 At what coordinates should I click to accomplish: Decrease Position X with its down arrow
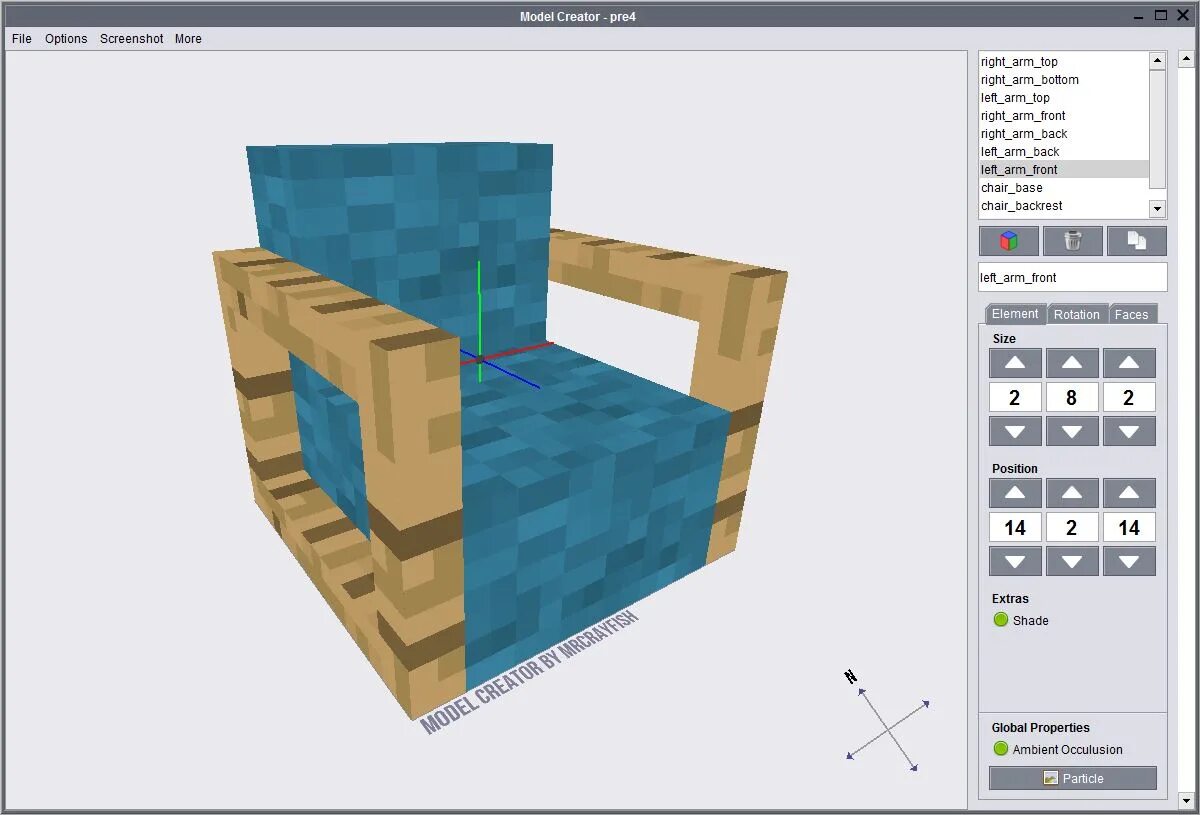1015,561
